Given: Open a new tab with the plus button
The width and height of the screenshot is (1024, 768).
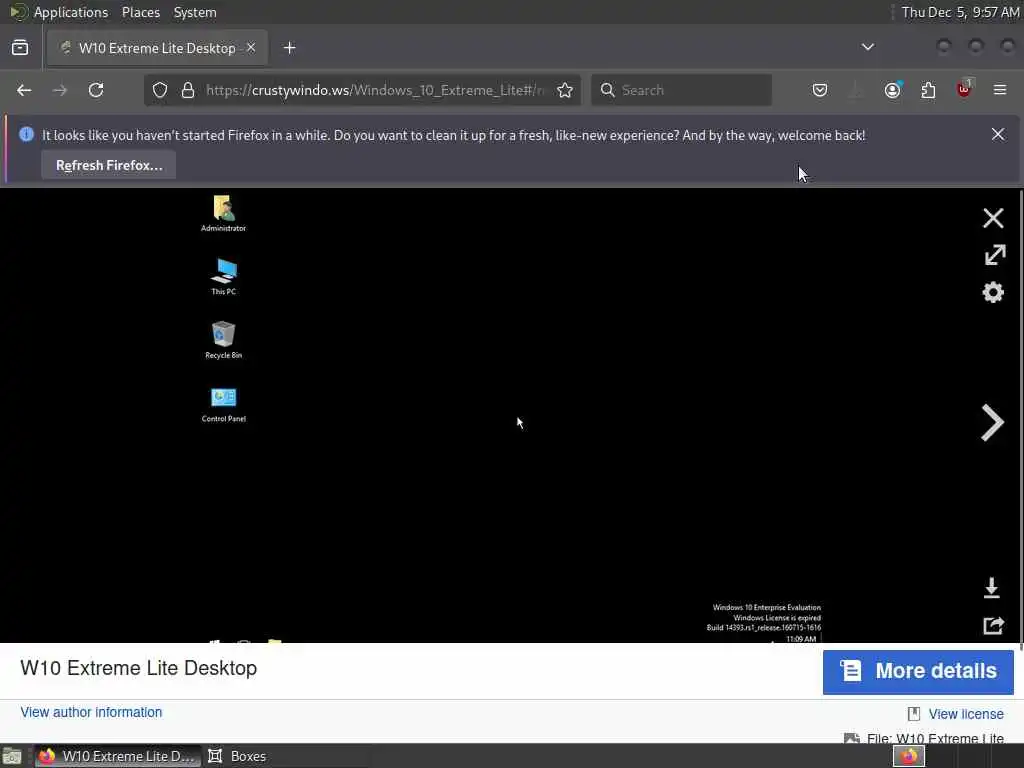Looking at the screenshot, I should 289,48.
